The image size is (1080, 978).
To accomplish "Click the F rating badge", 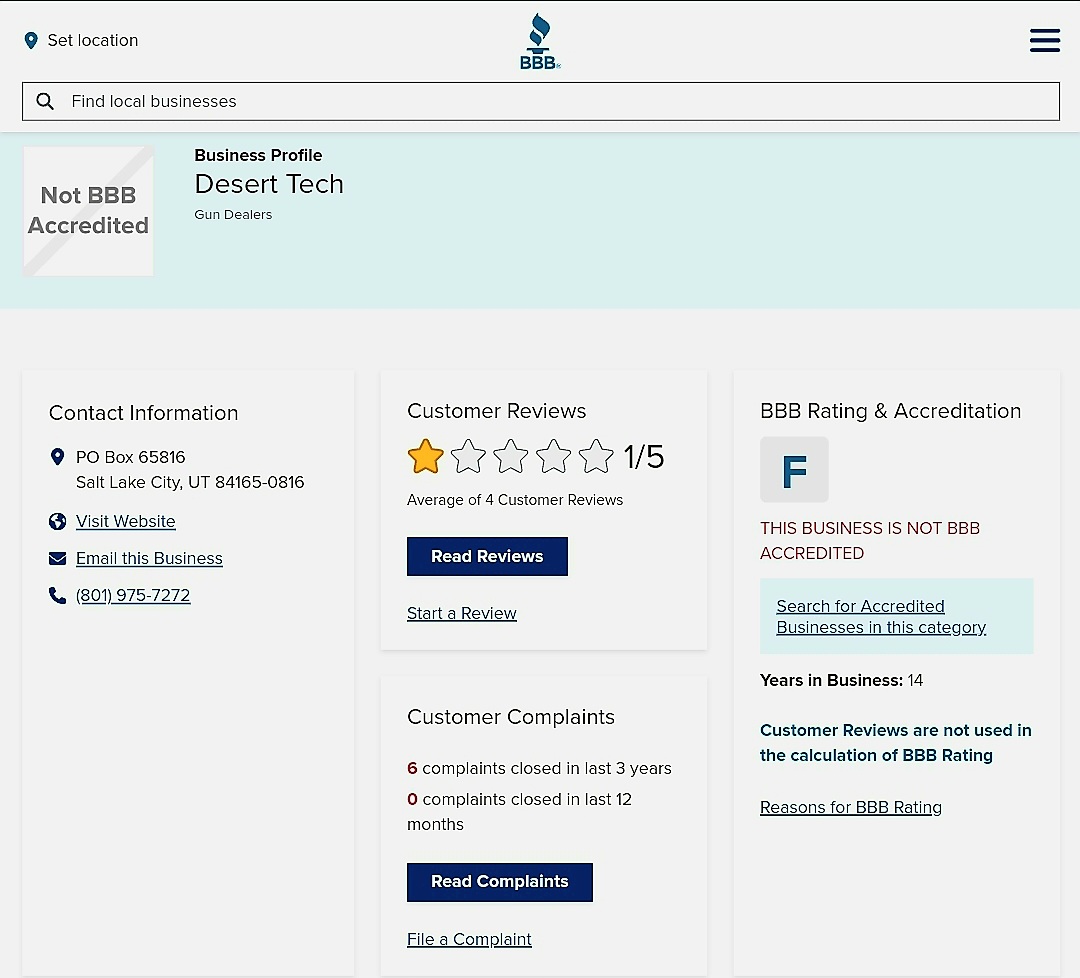I will (x=794, y=470).
